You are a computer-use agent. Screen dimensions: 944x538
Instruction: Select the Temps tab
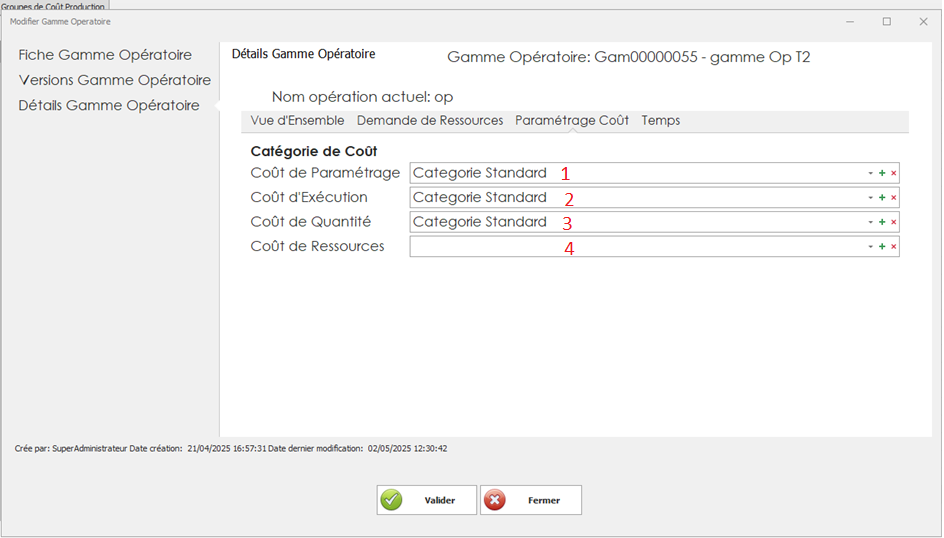[x=660, y=121]
